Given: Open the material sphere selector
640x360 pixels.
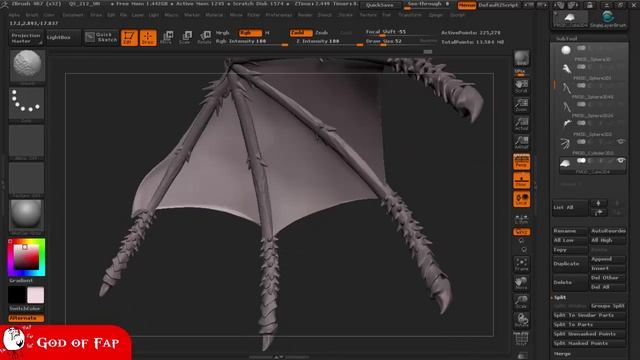Looking at the screenshot, I should (27, 216).
